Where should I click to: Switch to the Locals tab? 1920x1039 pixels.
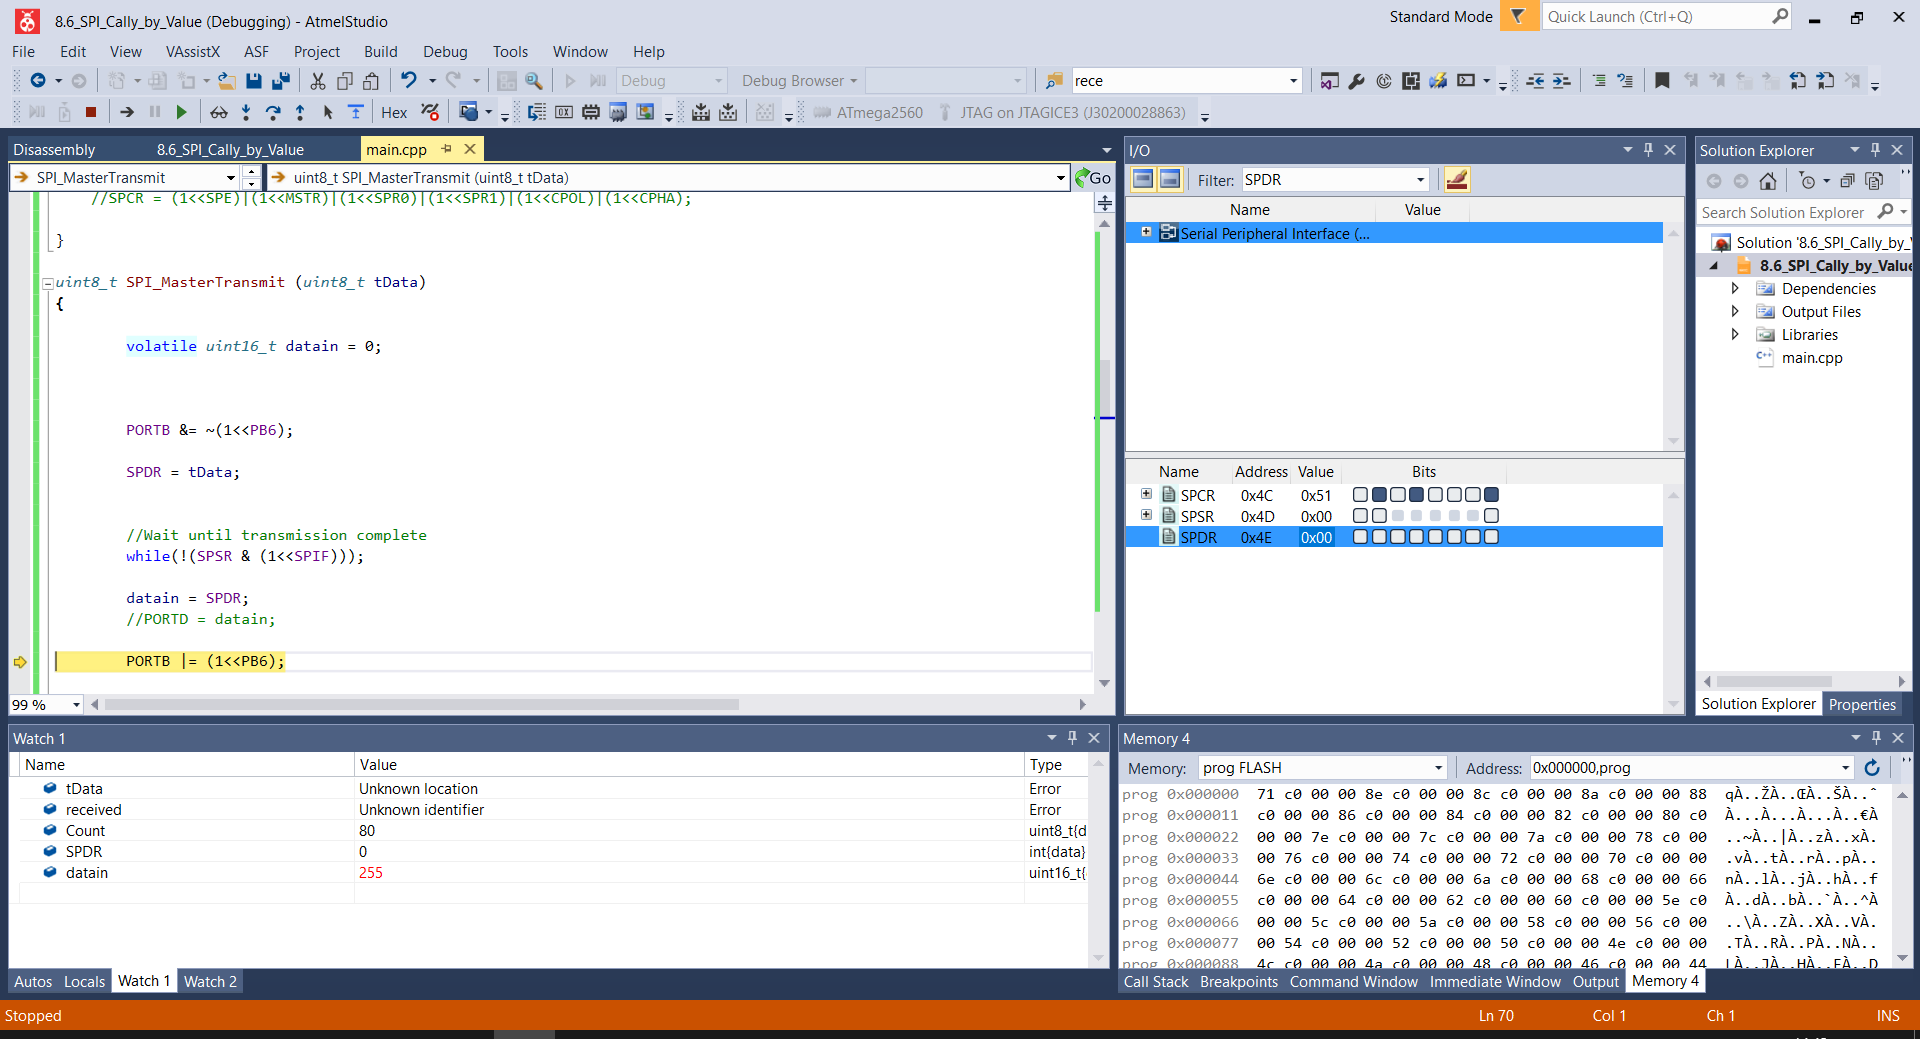(84, 982)
